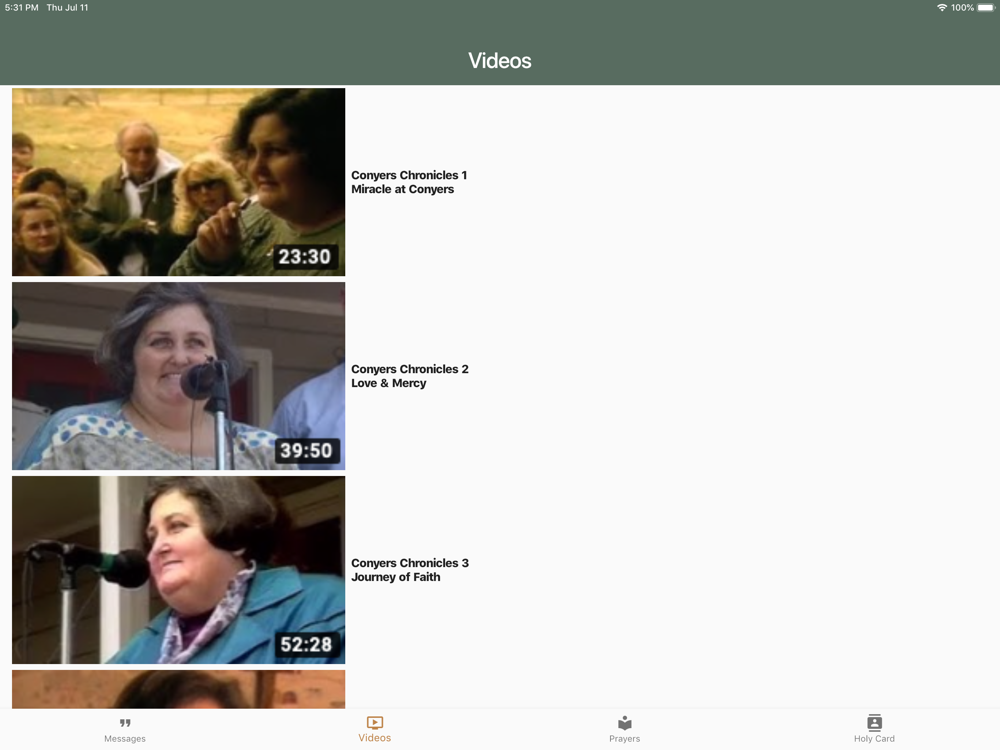
Task: Tap the 23:30 duration badge
Action: pos(304,256)
